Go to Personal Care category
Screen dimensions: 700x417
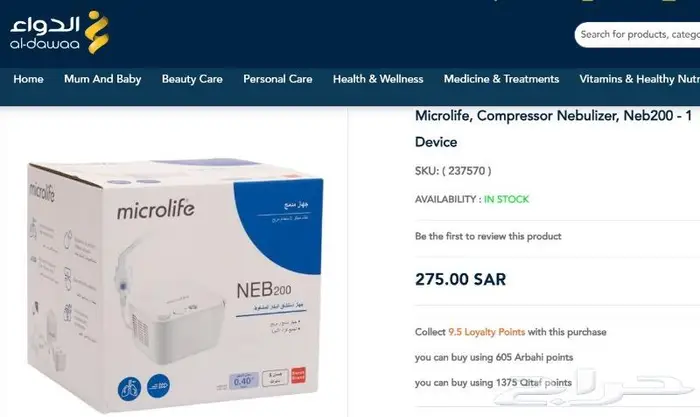point(278,79)
